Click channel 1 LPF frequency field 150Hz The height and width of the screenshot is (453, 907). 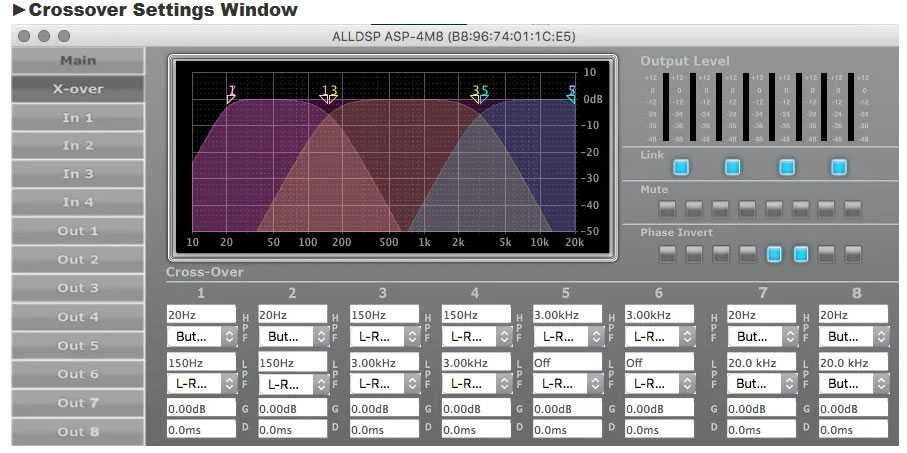pos(201,362)
